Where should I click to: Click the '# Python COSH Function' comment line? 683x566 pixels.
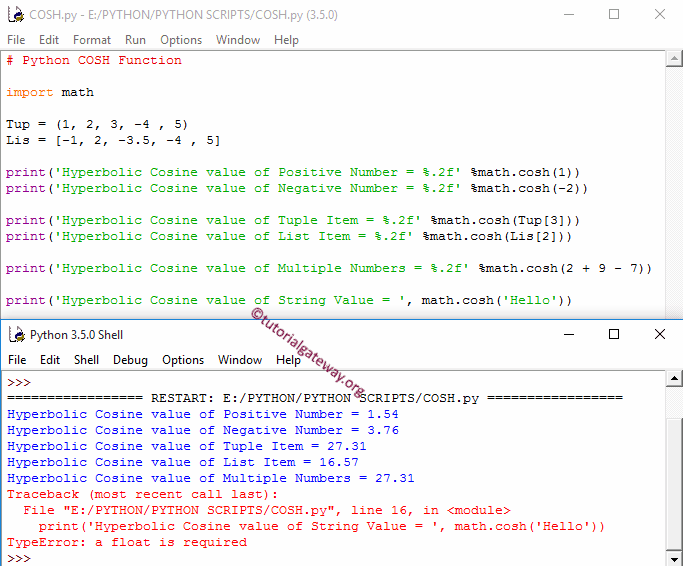(94, 60)
